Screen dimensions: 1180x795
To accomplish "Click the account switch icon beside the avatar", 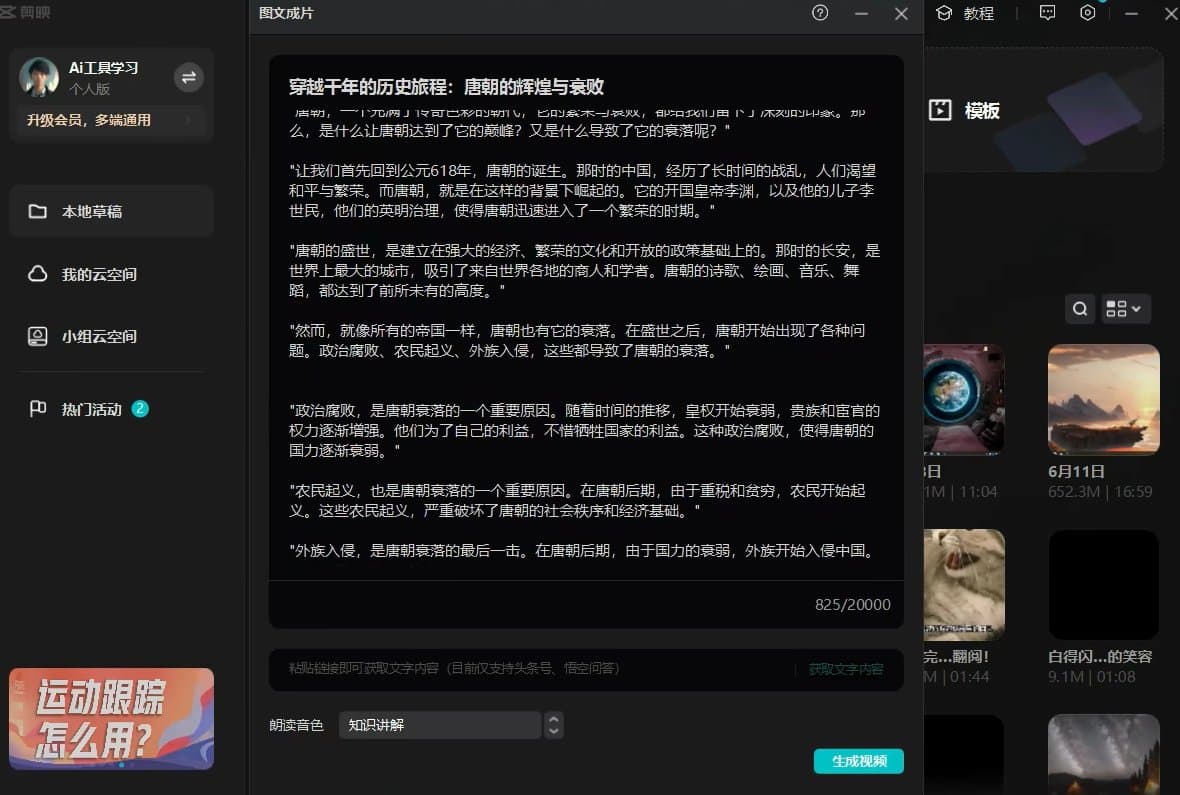I will tap(189, 77).
